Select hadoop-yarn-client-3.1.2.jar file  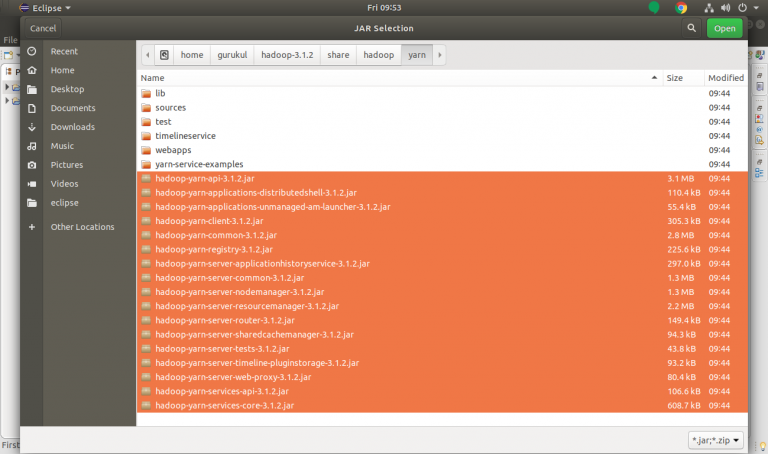[209, 220]
